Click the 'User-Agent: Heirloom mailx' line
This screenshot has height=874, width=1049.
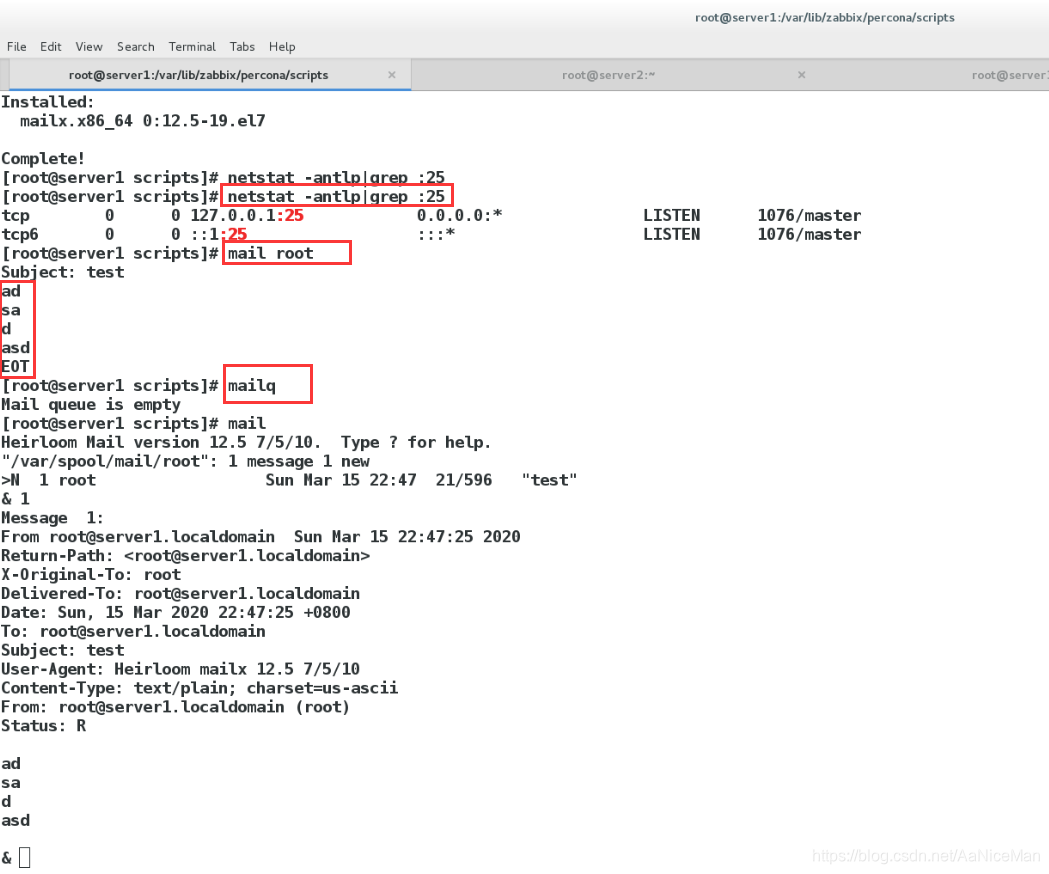181,669
